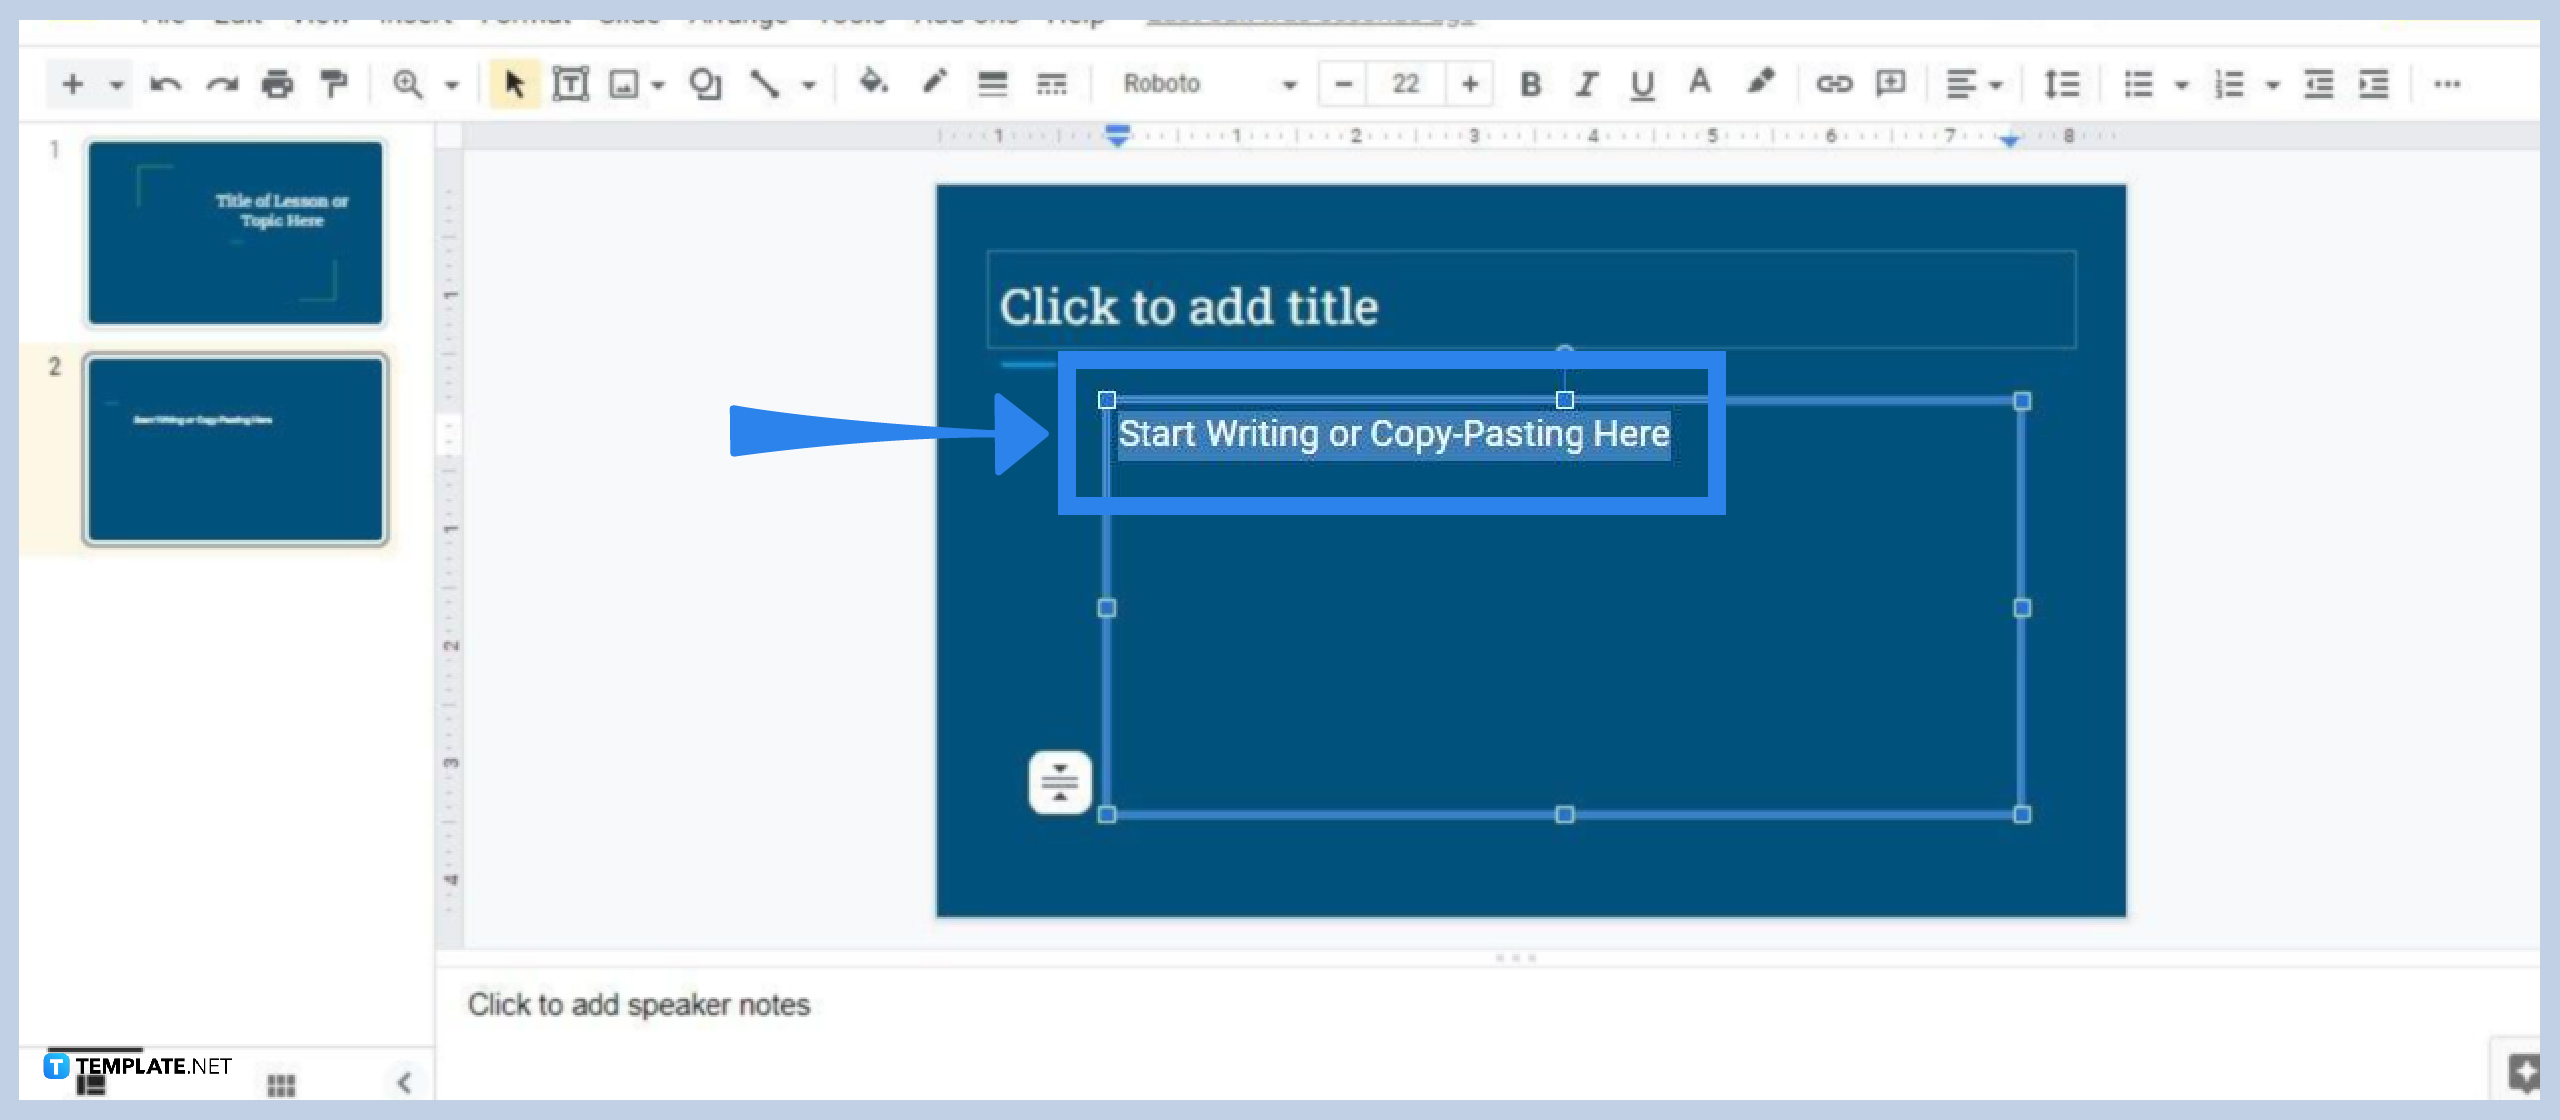This screenshot has width=2560, height=1120.
Task: Toggle underline formatting
Action: [1641, 84]
